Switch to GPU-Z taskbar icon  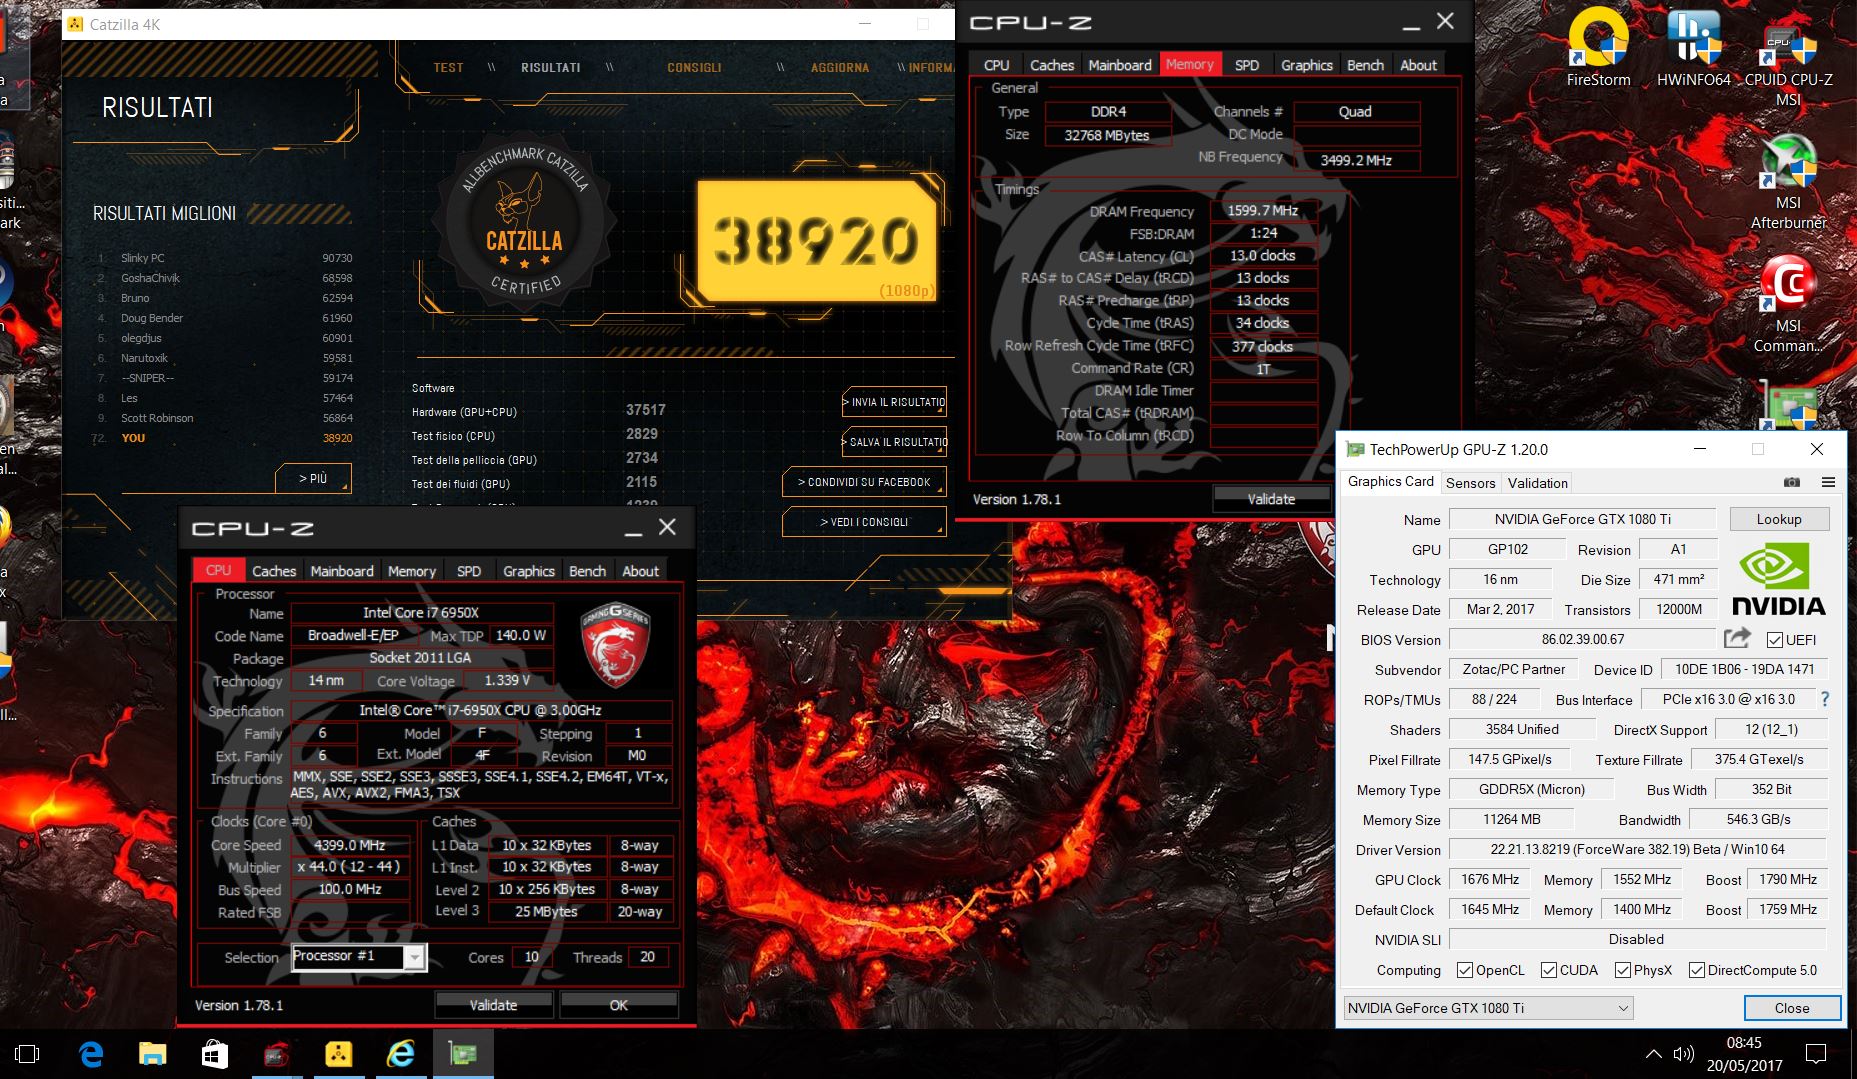click(x=463, y=1054)
